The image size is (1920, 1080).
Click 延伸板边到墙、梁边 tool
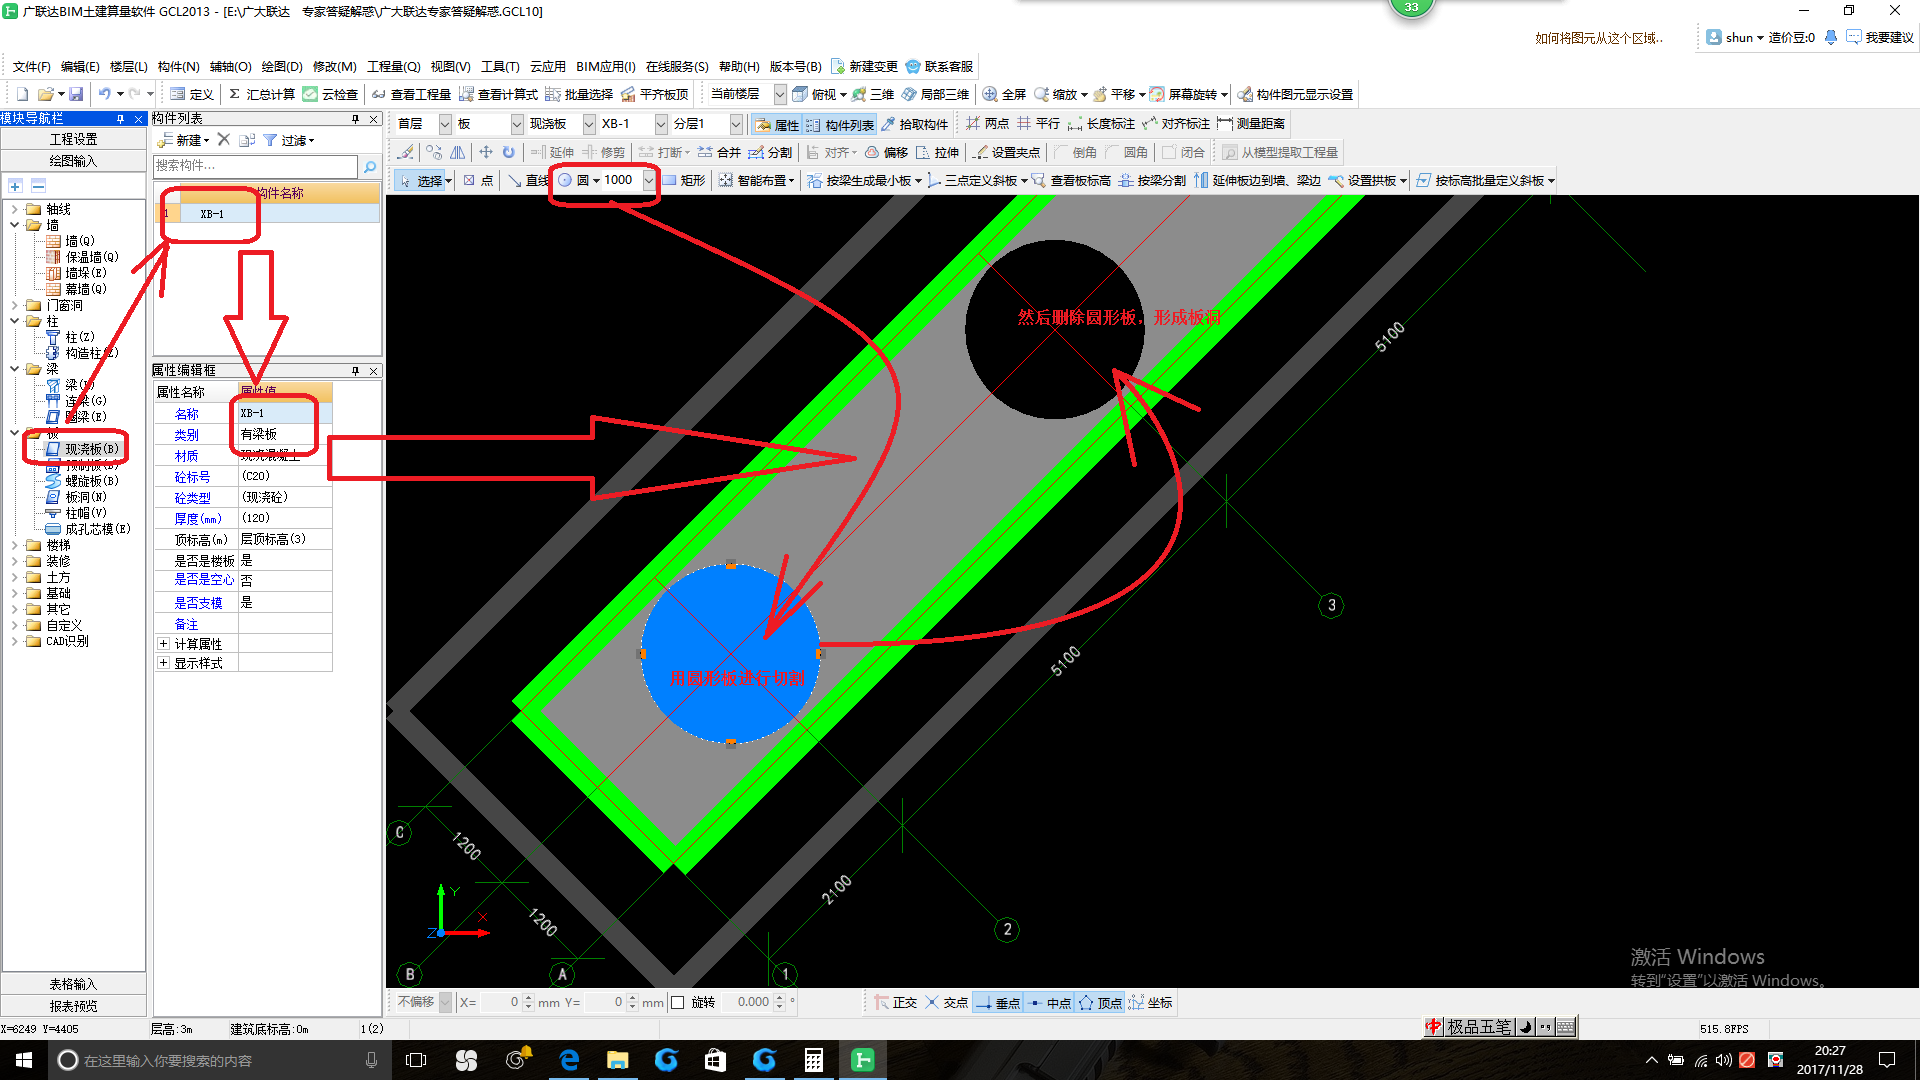coord(1257,180)
